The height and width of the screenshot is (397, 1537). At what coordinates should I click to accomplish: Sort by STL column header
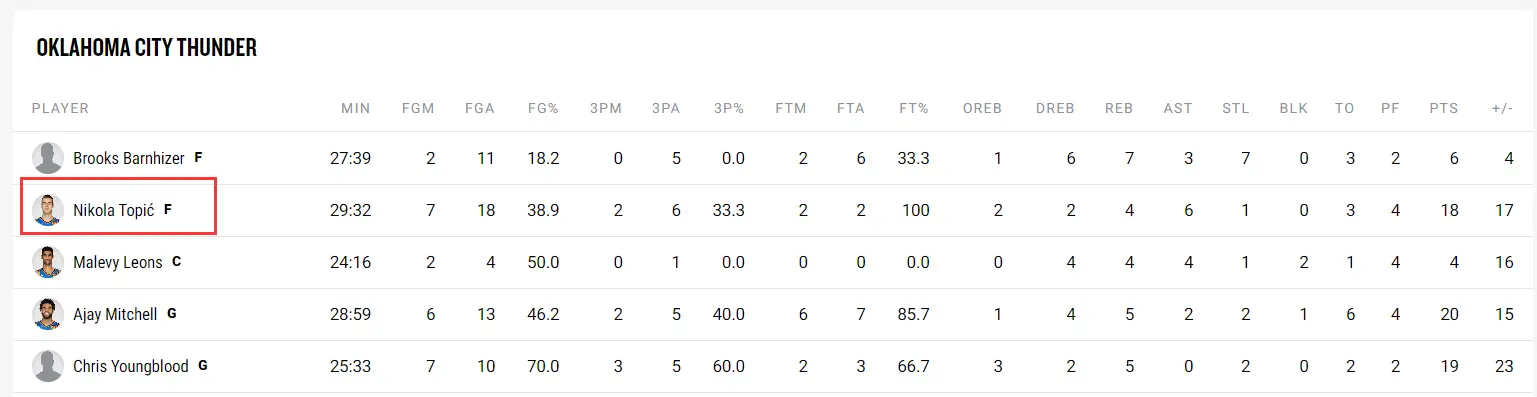[1236, 108]
